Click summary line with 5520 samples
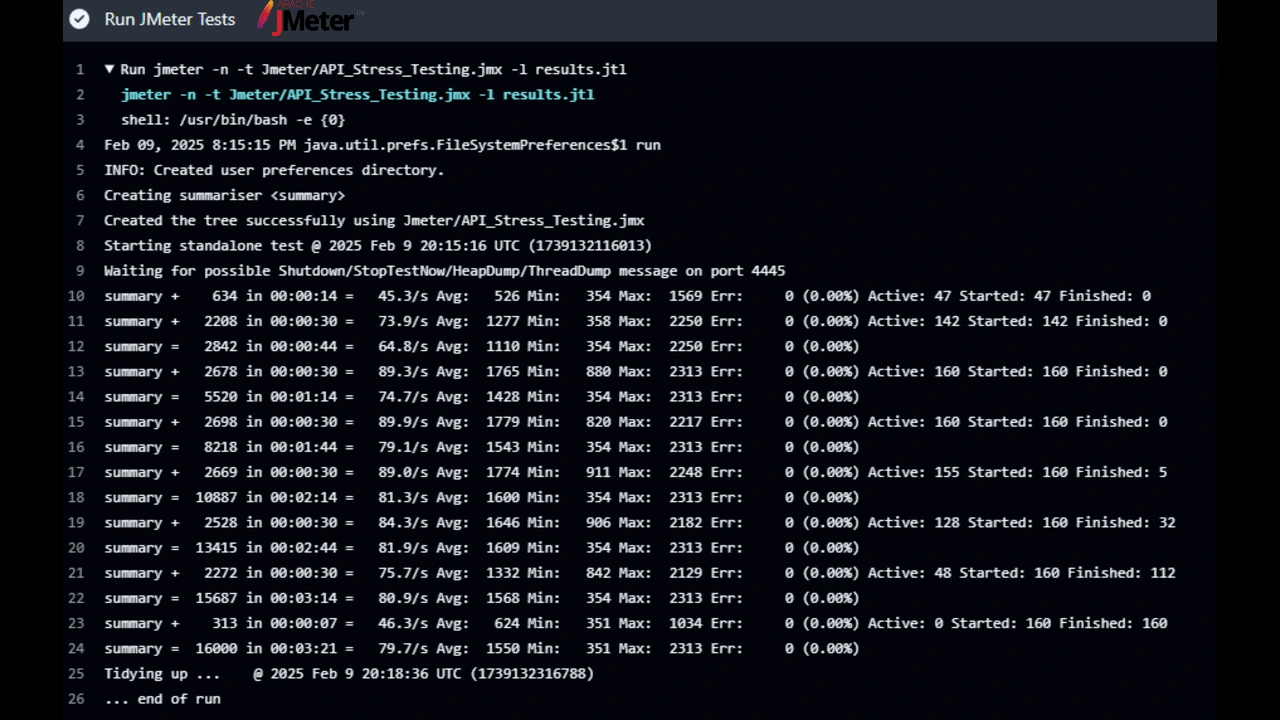 [482, 397]
